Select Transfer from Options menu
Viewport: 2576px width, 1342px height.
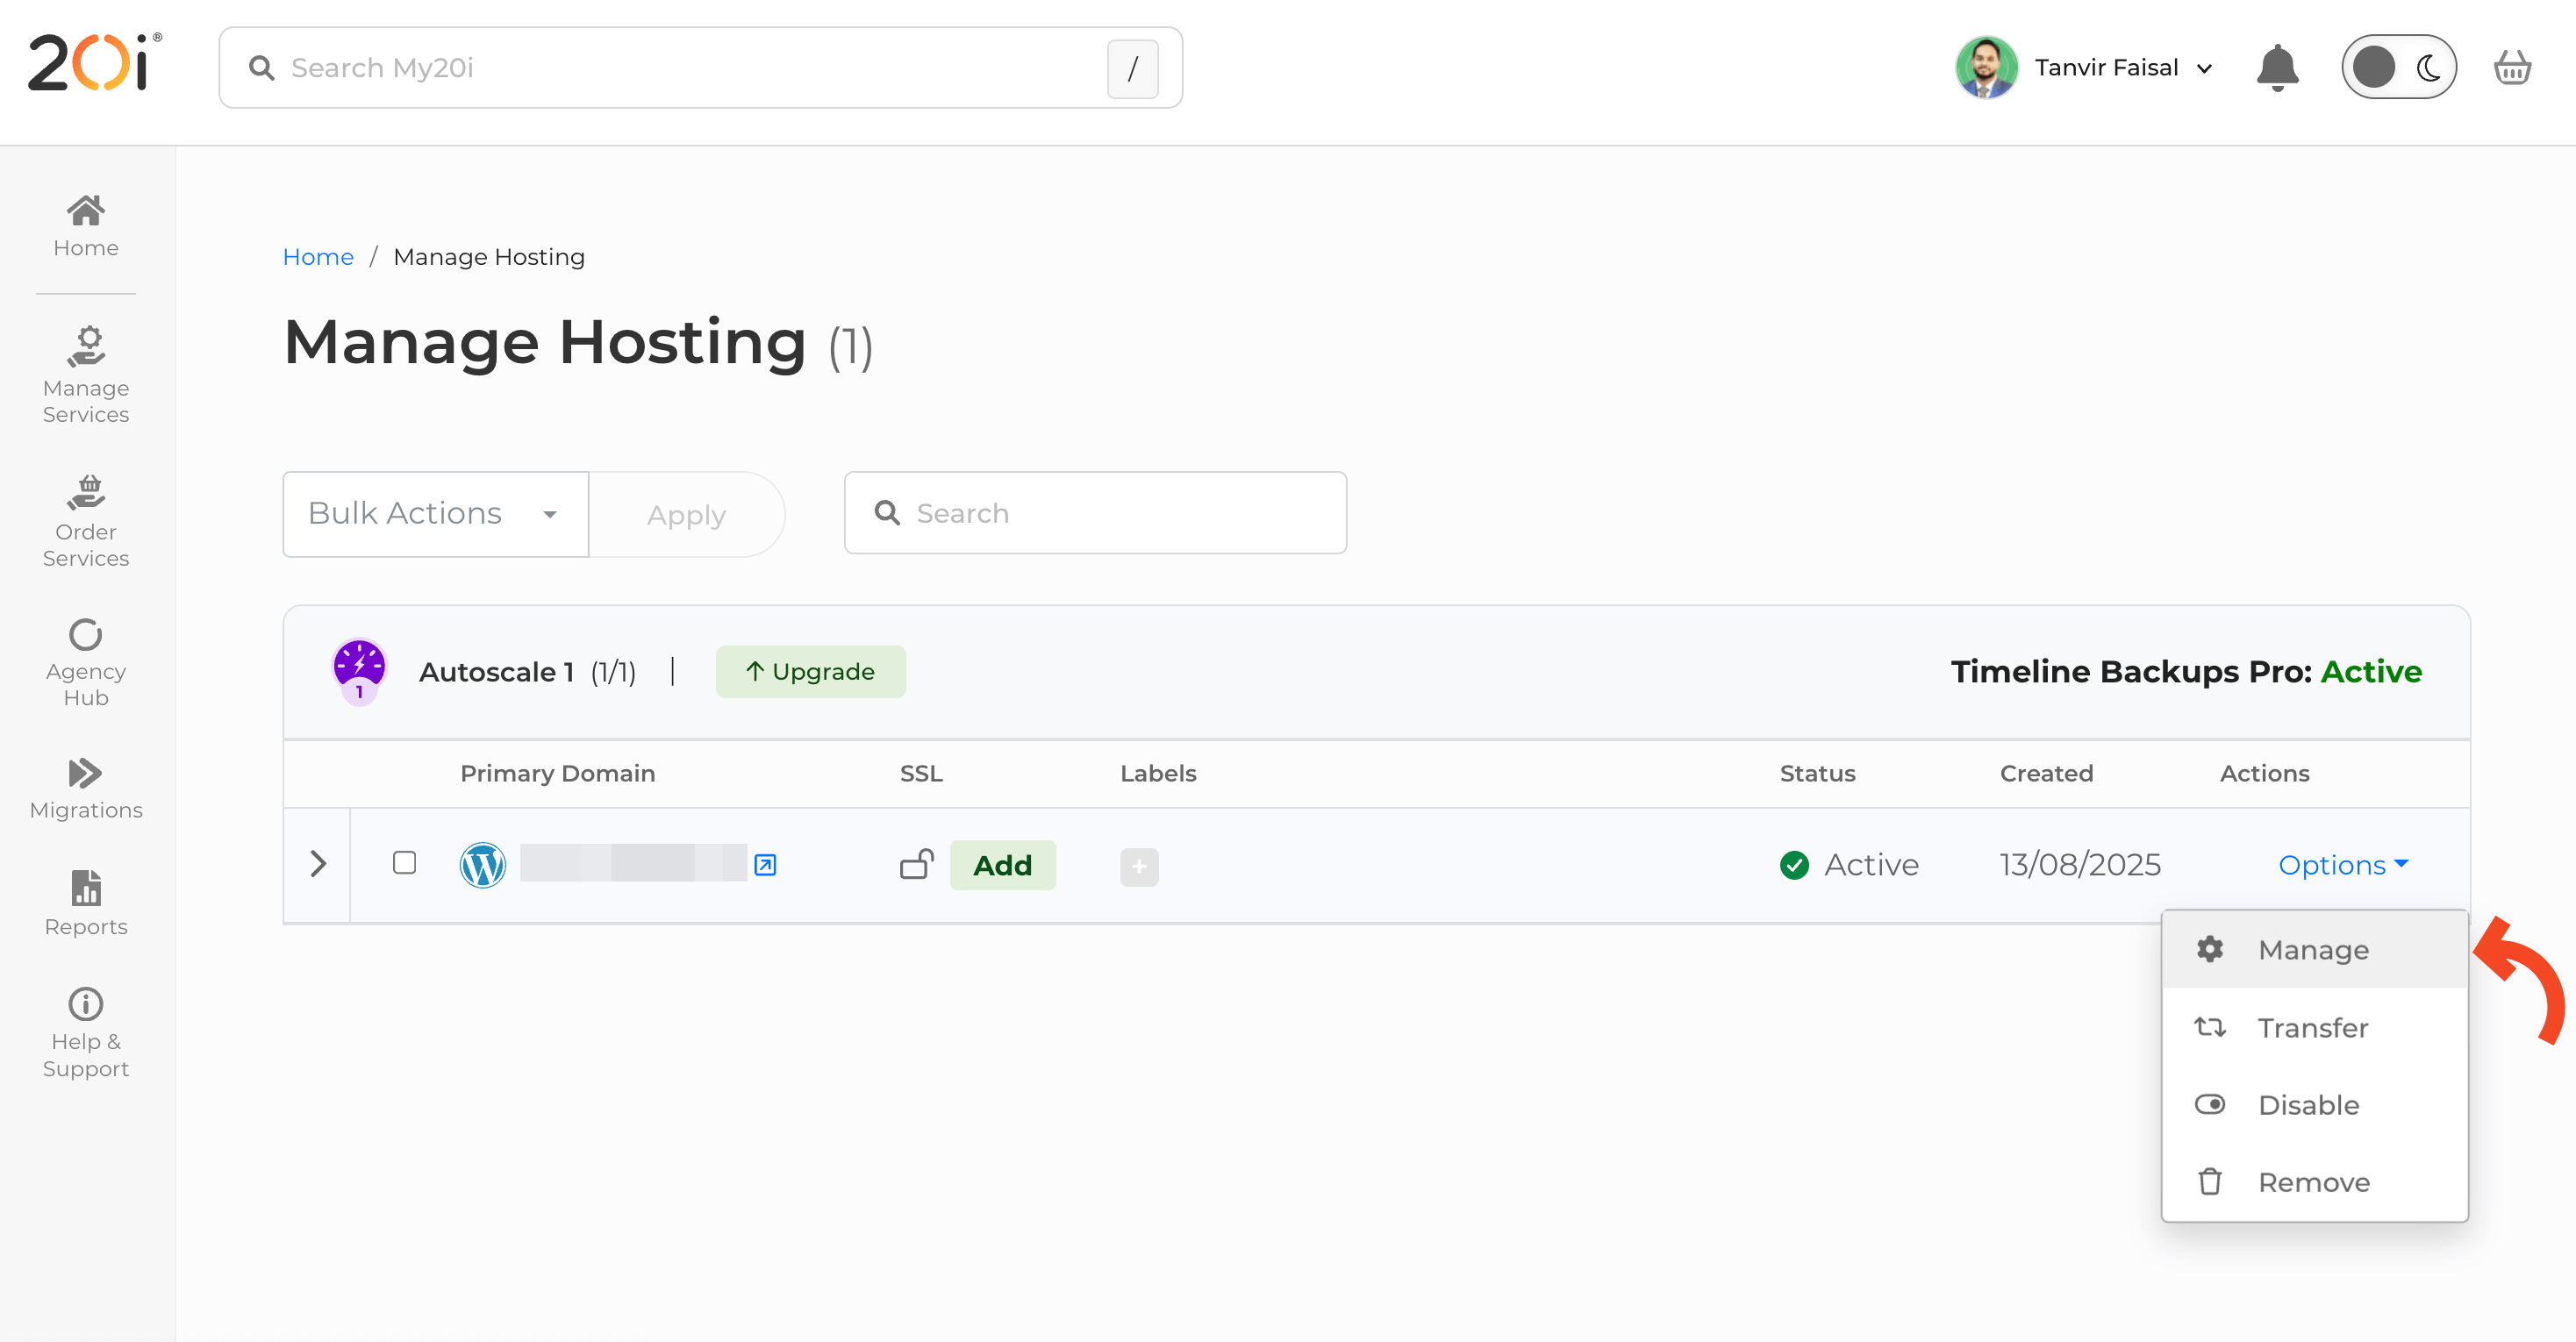click(x=2314, y=1027)
